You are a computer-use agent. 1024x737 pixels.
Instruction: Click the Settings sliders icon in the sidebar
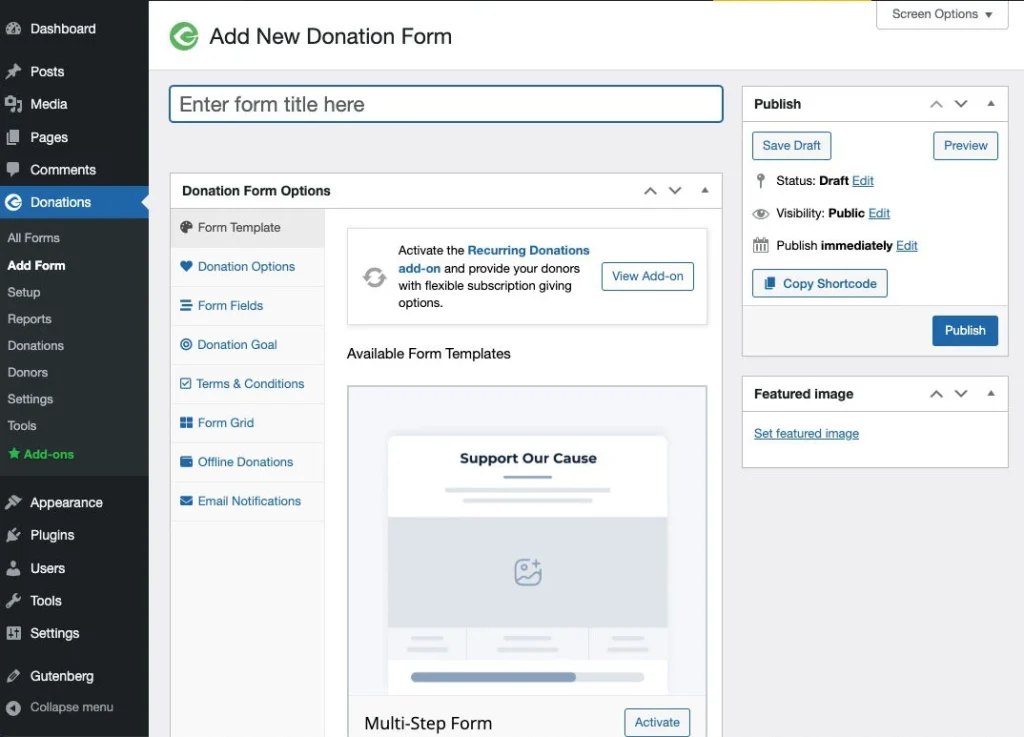tap(13, 633)
